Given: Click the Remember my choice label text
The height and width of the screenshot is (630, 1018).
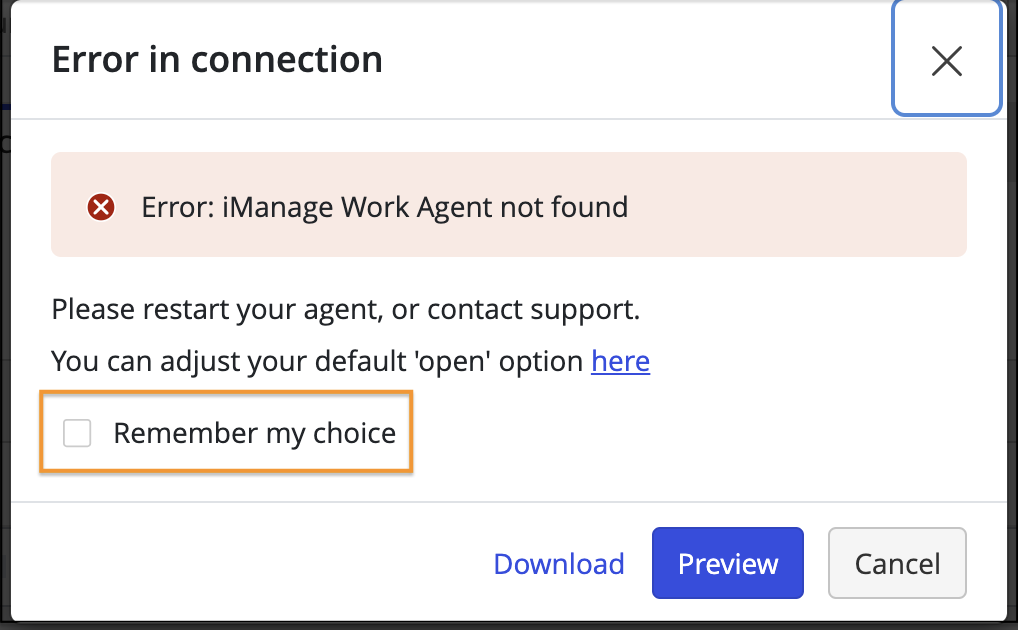Looking at the screenshot, I should [x=255, y=433].
